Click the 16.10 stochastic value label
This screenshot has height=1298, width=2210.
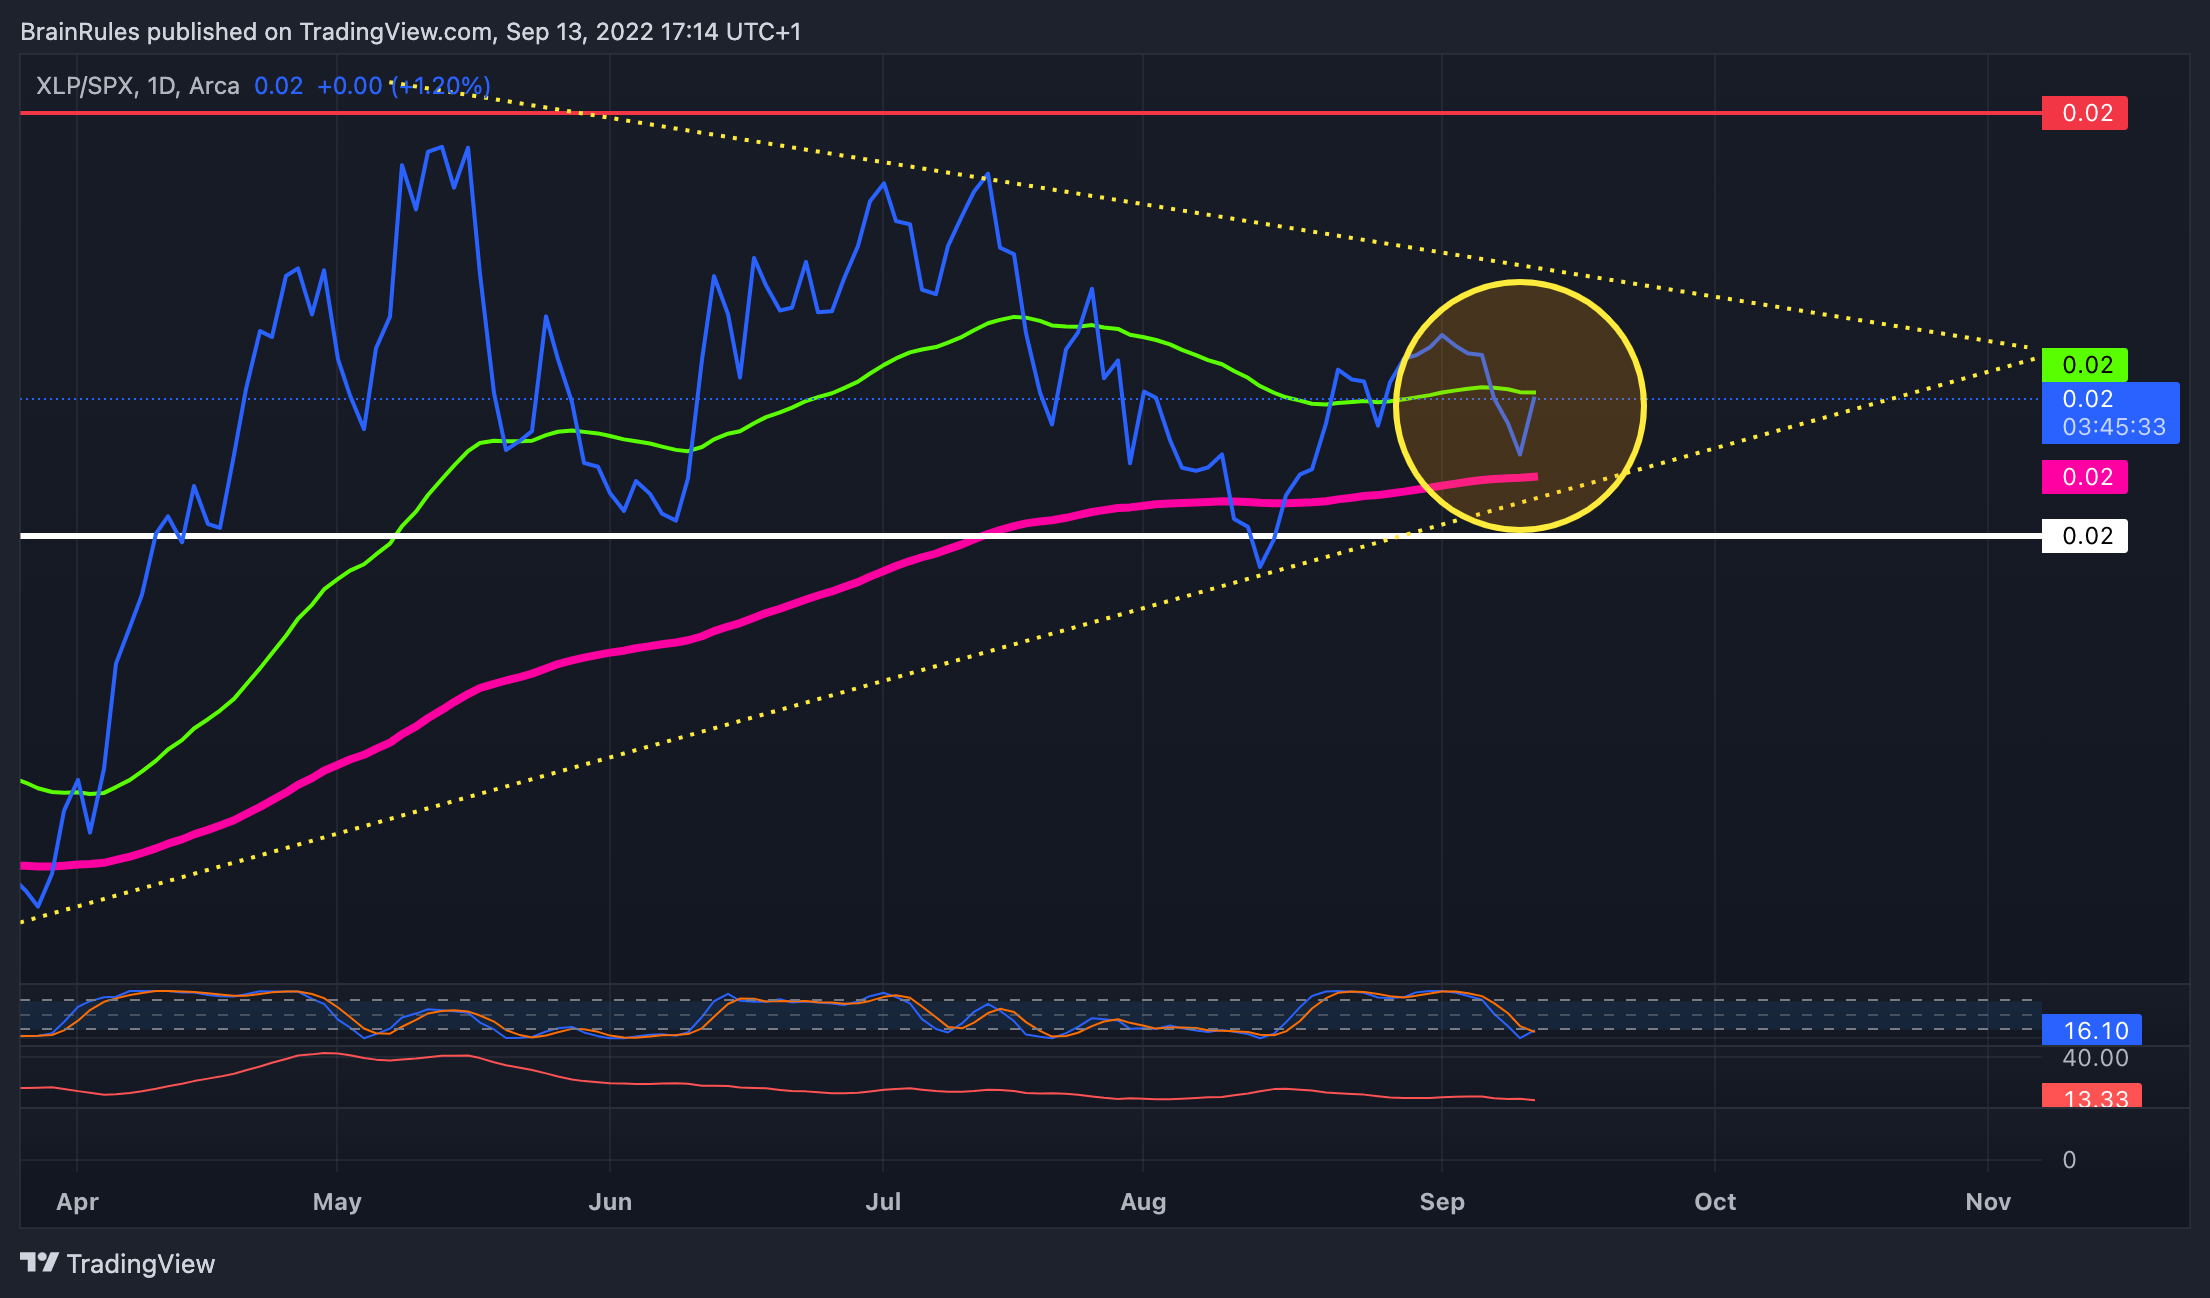(x=2092, y=1030)
